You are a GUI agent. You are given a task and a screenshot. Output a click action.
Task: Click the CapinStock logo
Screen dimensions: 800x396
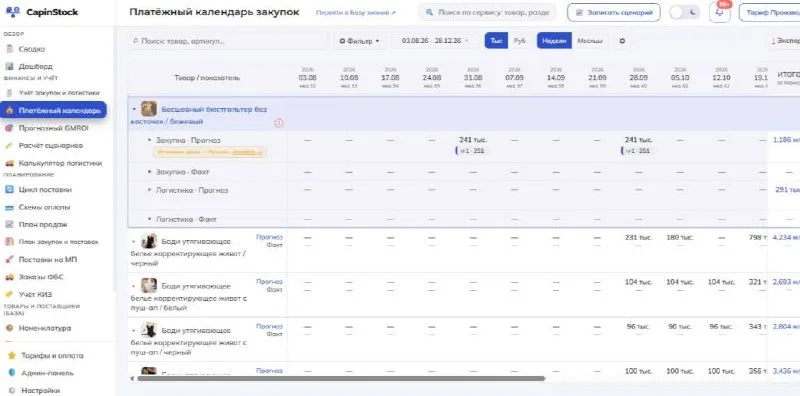click(42, 12)
